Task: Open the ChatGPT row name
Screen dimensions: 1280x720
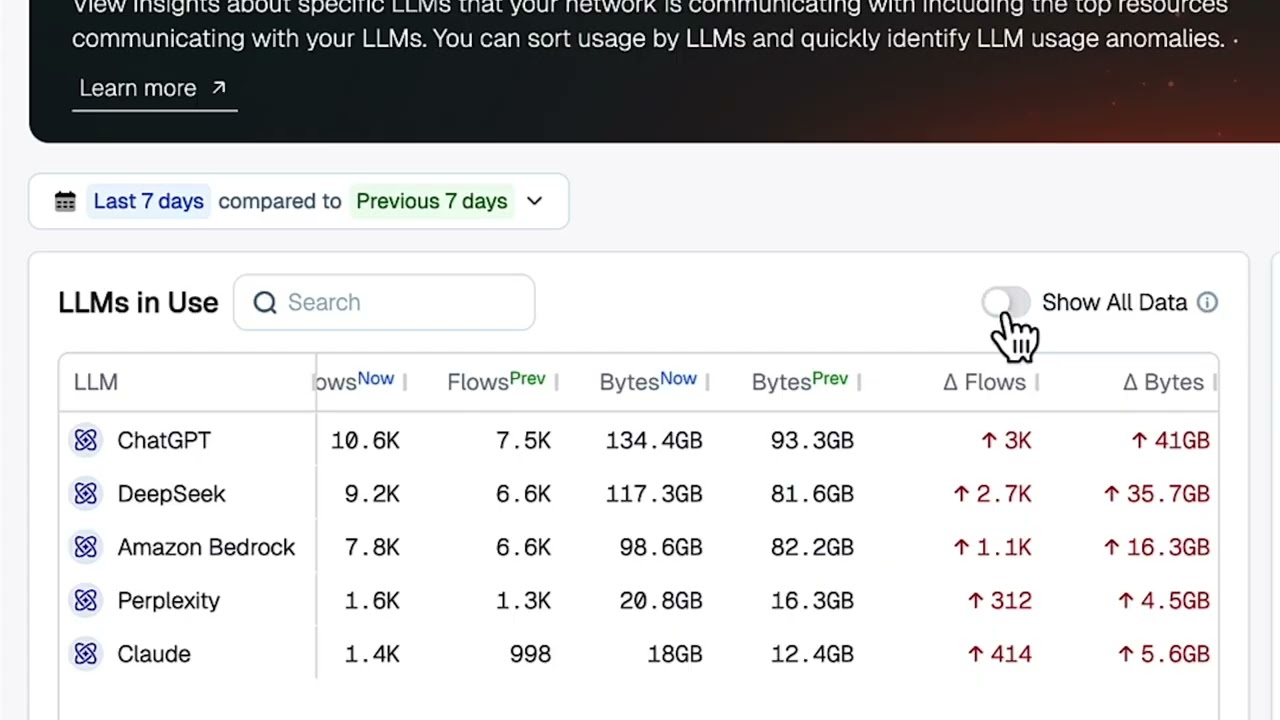Action: coord(164,440)
